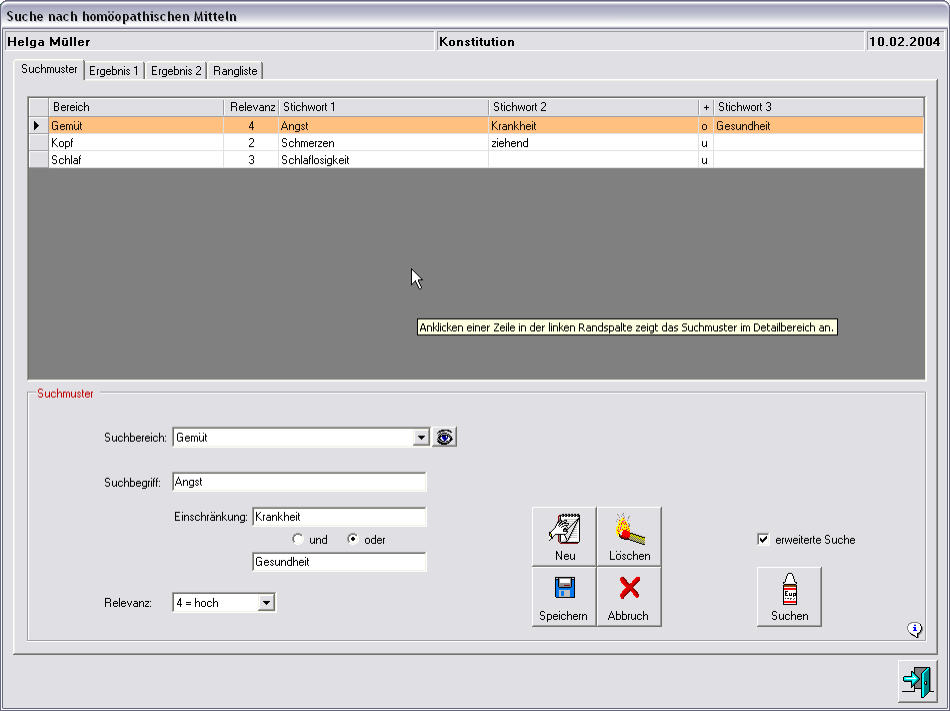Start search with the Suchen bottle icon
950x711 pixels.
789,596
